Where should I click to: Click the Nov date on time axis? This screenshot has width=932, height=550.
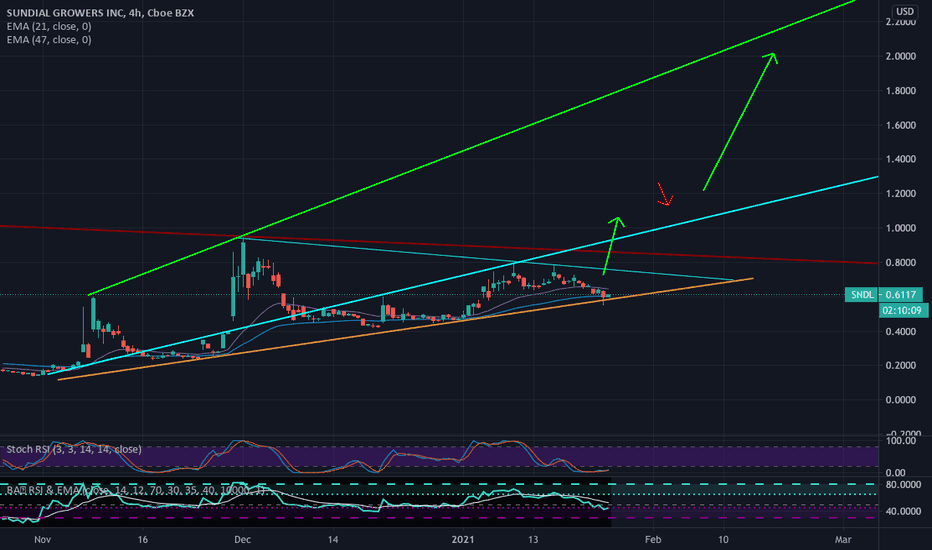42,539
